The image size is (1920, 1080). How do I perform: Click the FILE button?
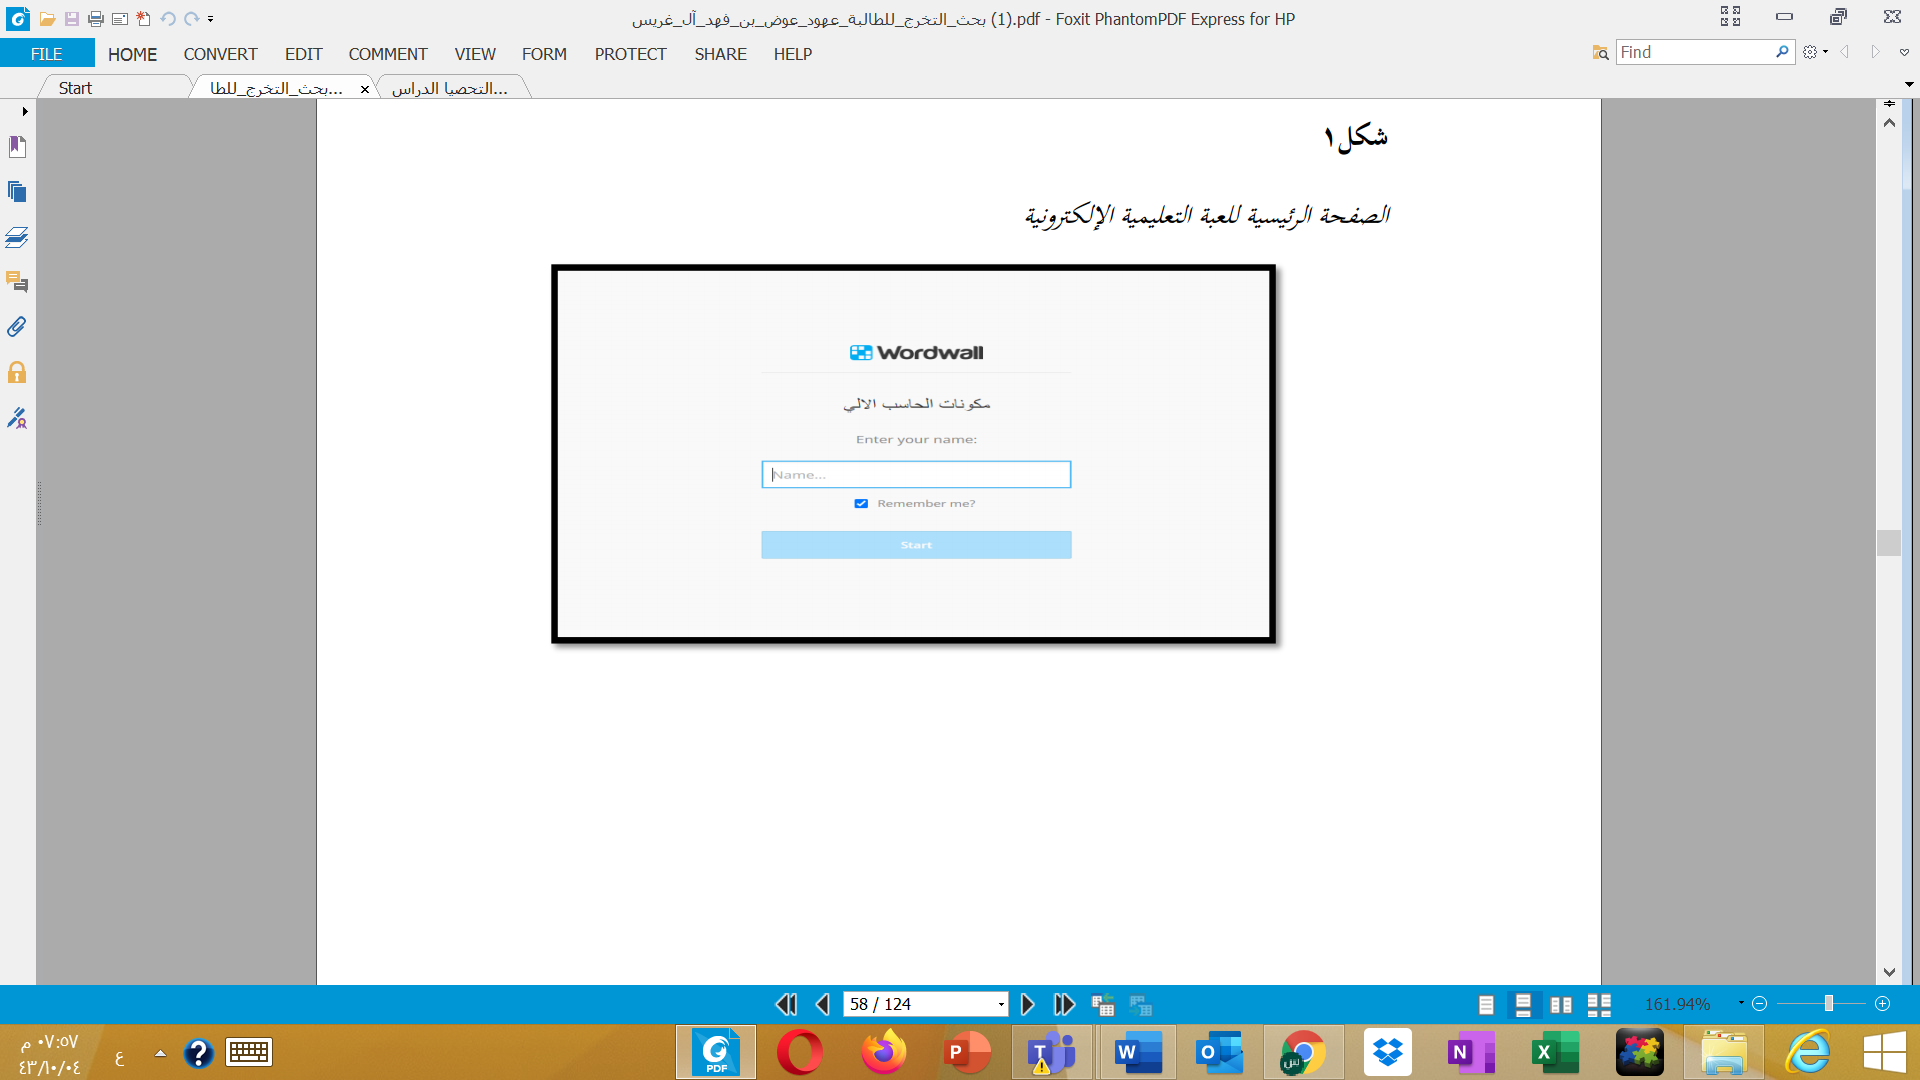[x=47, y=54]
